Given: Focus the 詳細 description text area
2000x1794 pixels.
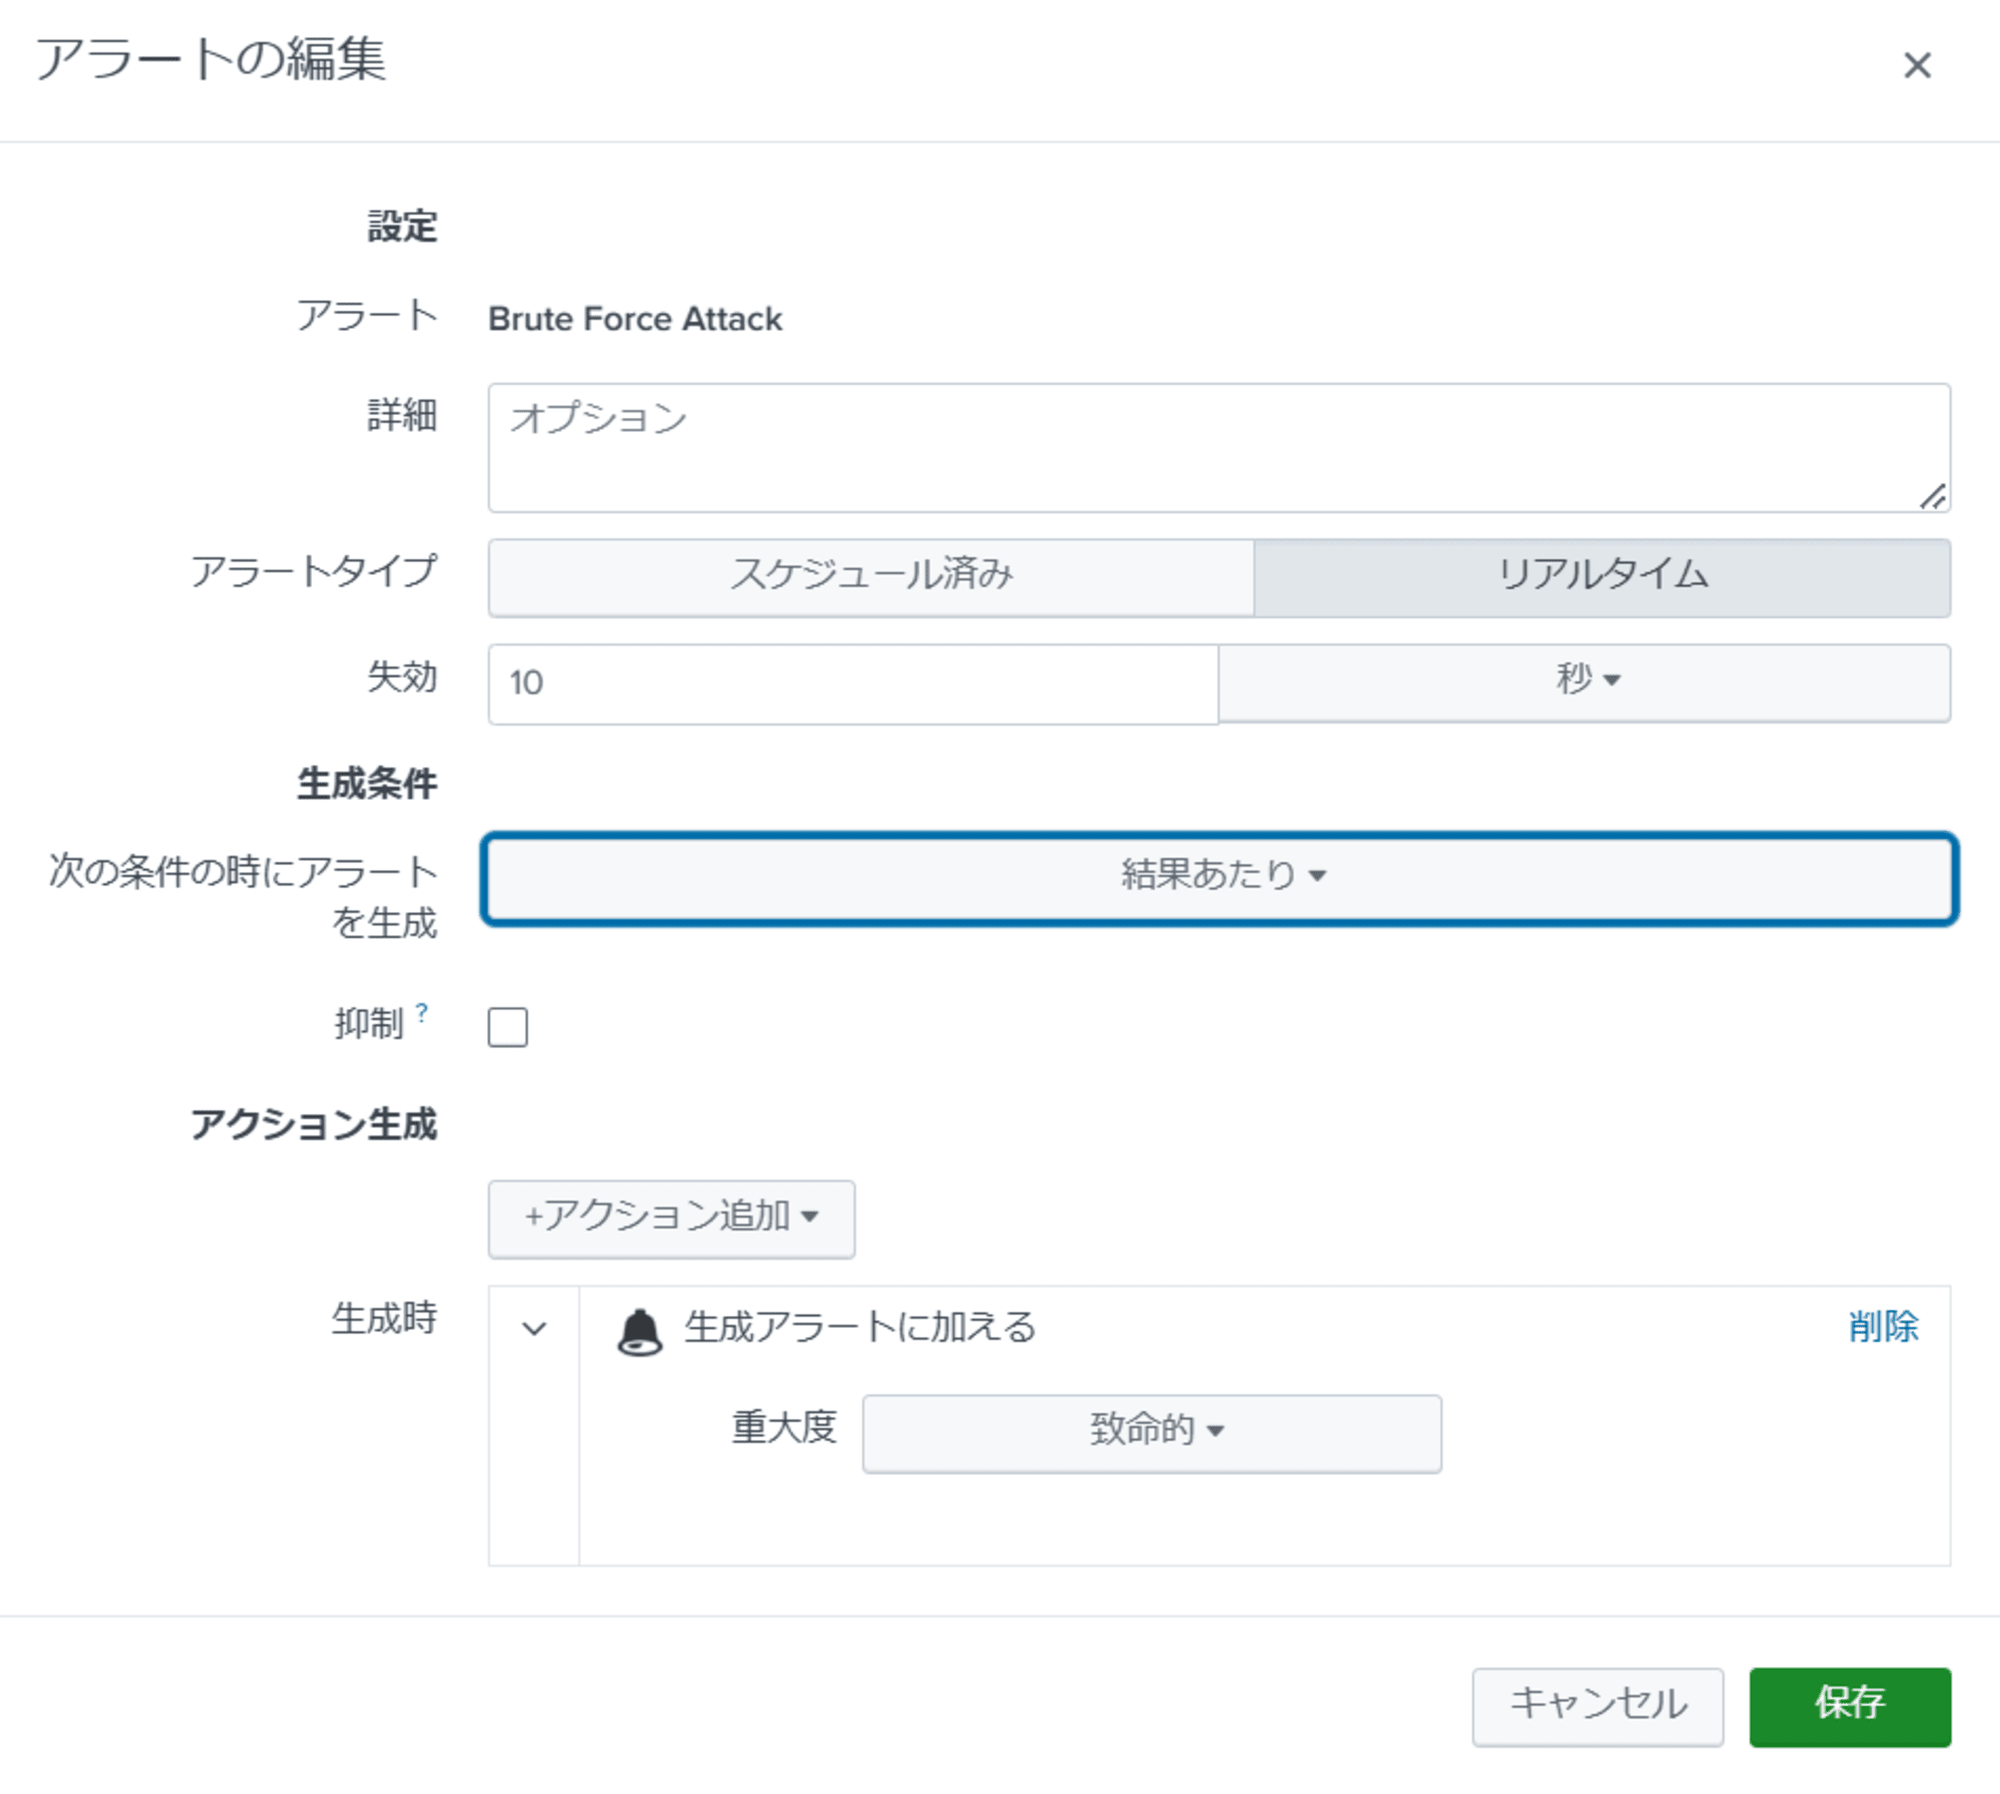Looking at the screenshot, I should [x=1219, y=448].
